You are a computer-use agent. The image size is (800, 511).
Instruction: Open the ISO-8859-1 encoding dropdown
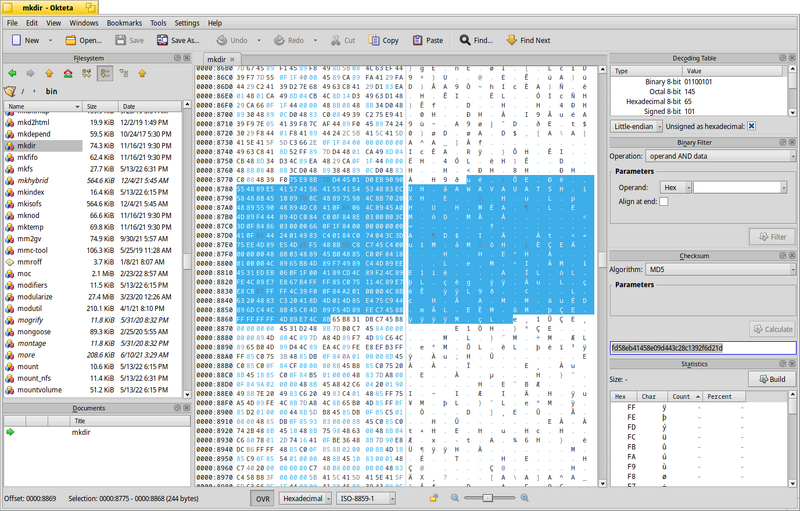click(366, 498)
